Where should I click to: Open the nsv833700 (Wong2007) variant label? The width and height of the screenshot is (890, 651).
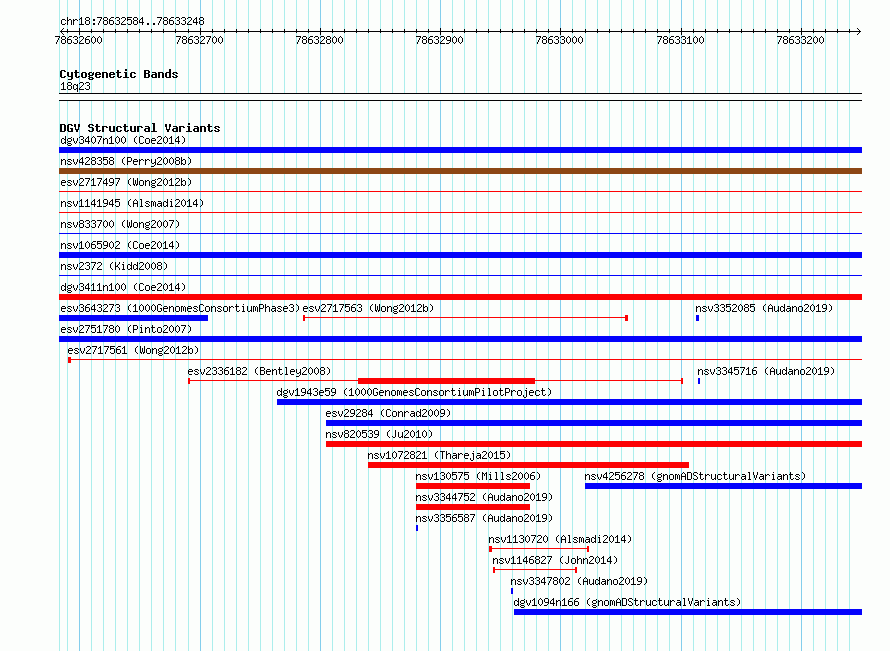[120, 224]
